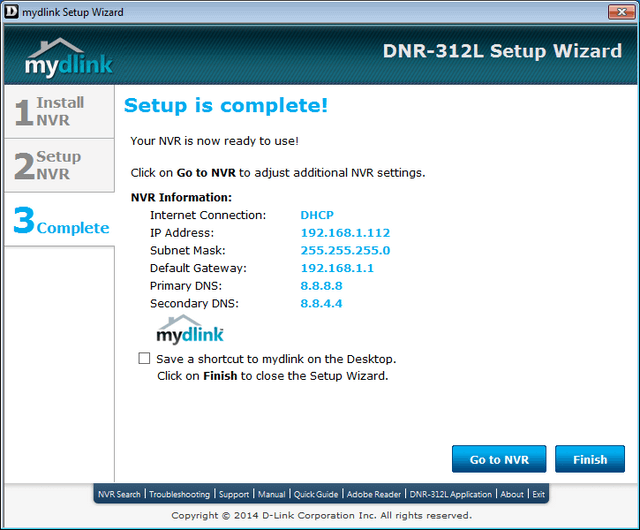Image resolution: width=640 pixels, height=530 pixels.
Task: Click the IP address 192.168.1.112
Action: point(345,233)
